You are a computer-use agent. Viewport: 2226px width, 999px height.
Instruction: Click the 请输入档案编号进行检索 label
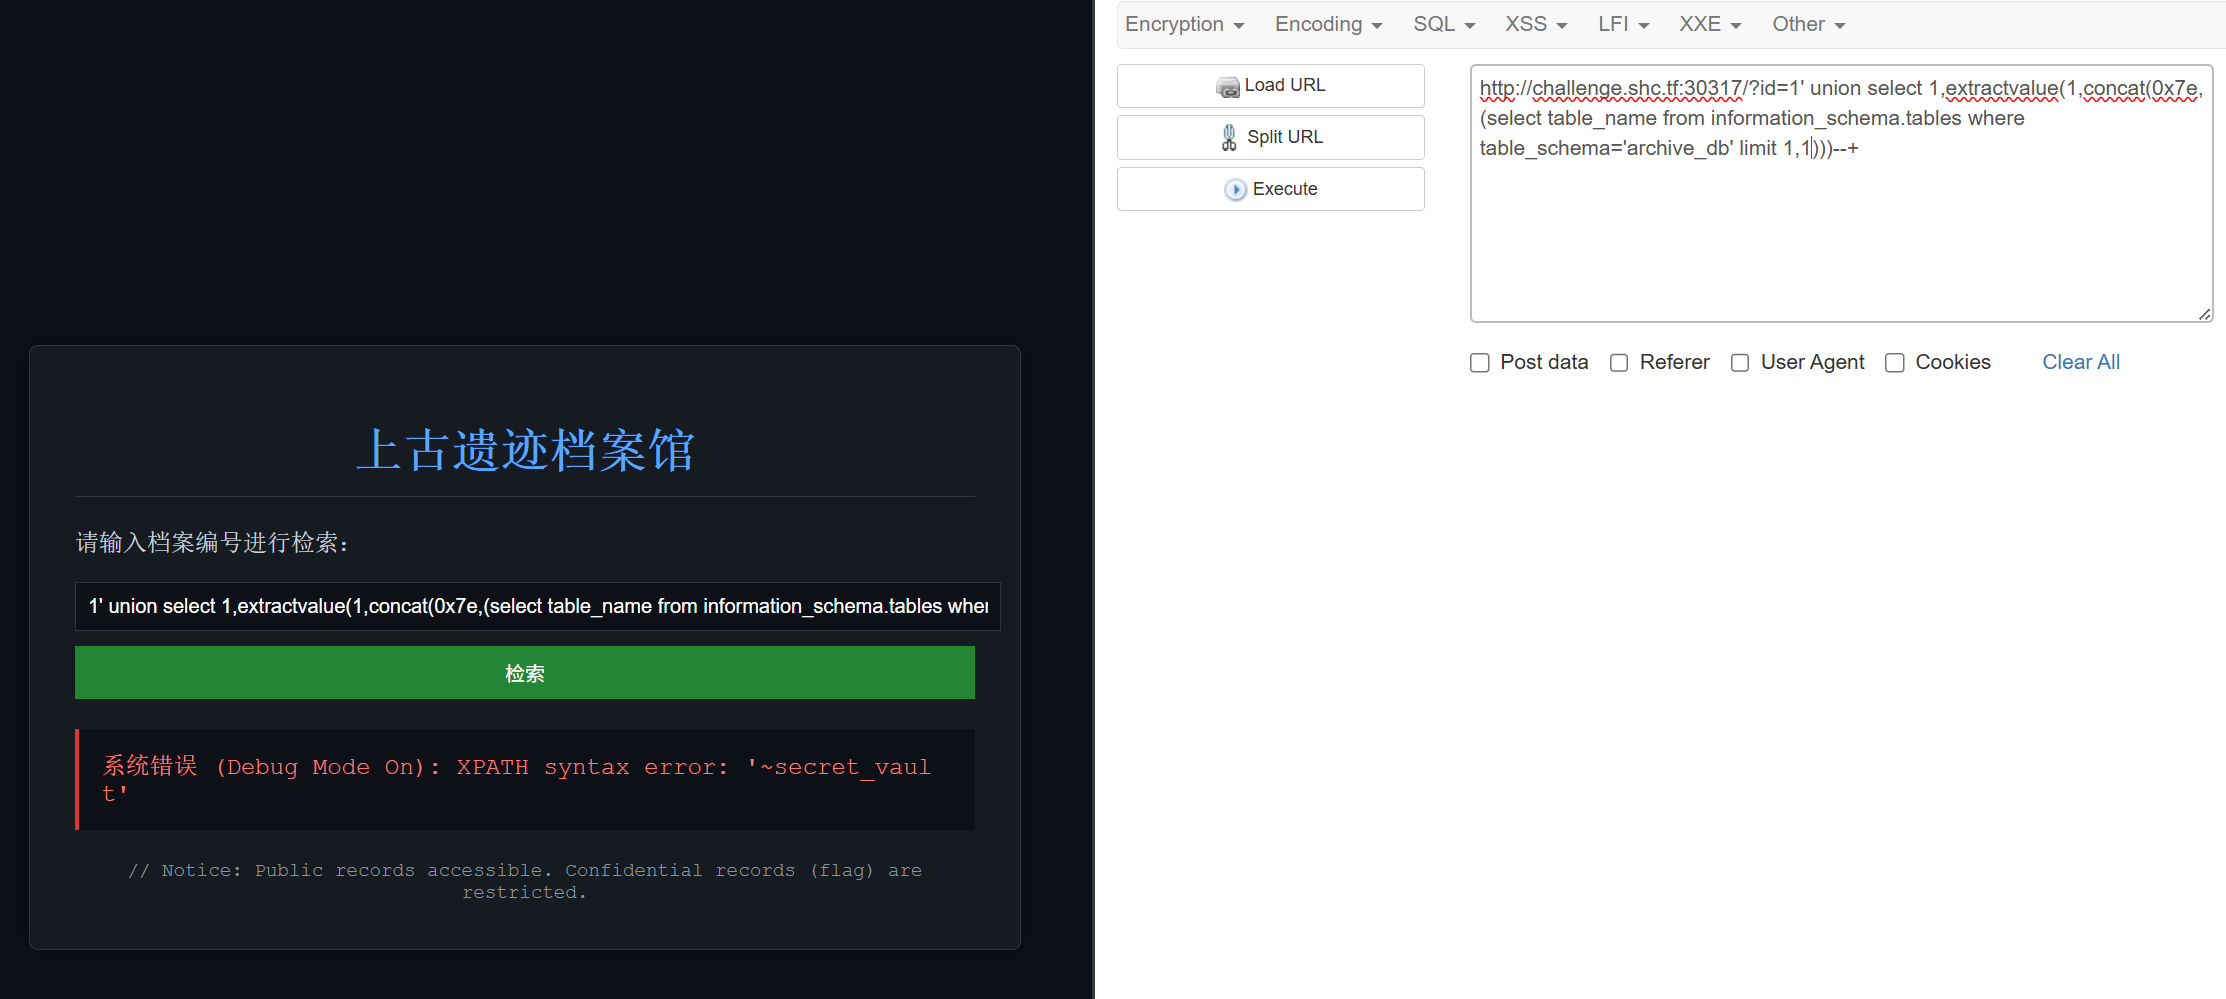(212, 543)
